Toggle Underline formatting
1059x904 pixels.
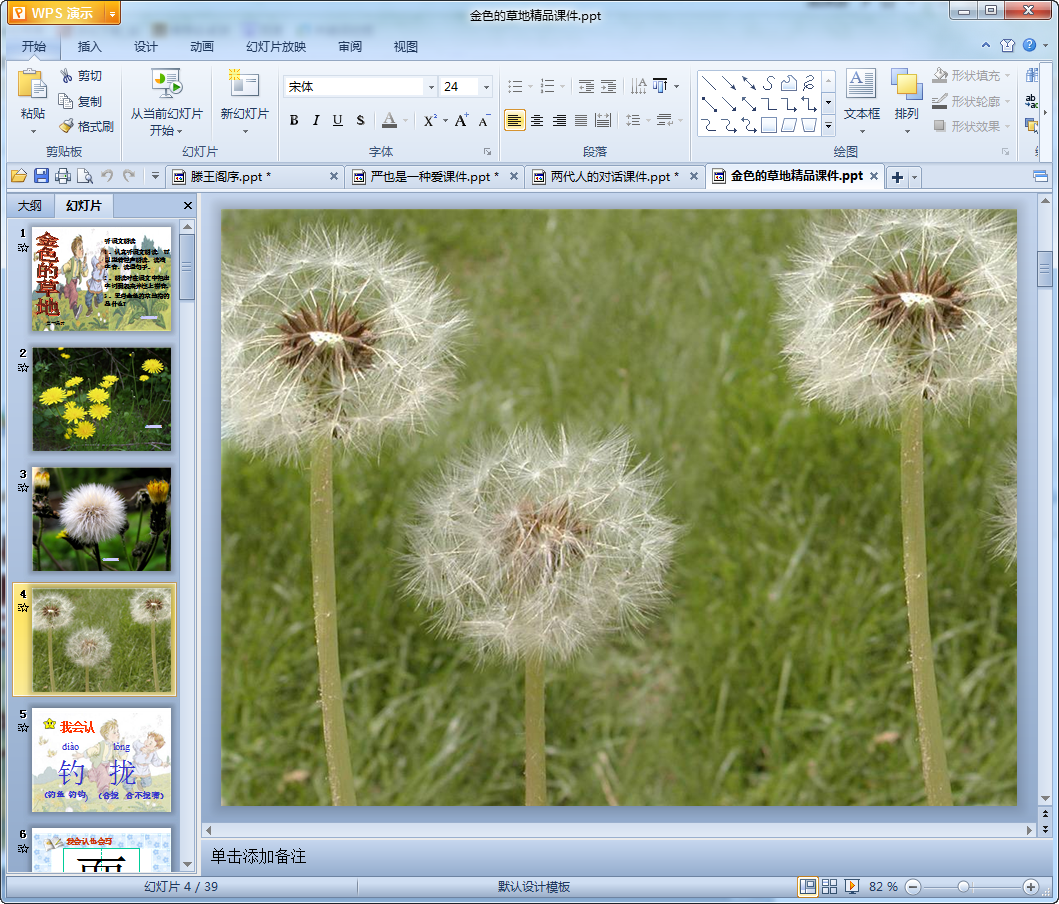pos(338,121)
